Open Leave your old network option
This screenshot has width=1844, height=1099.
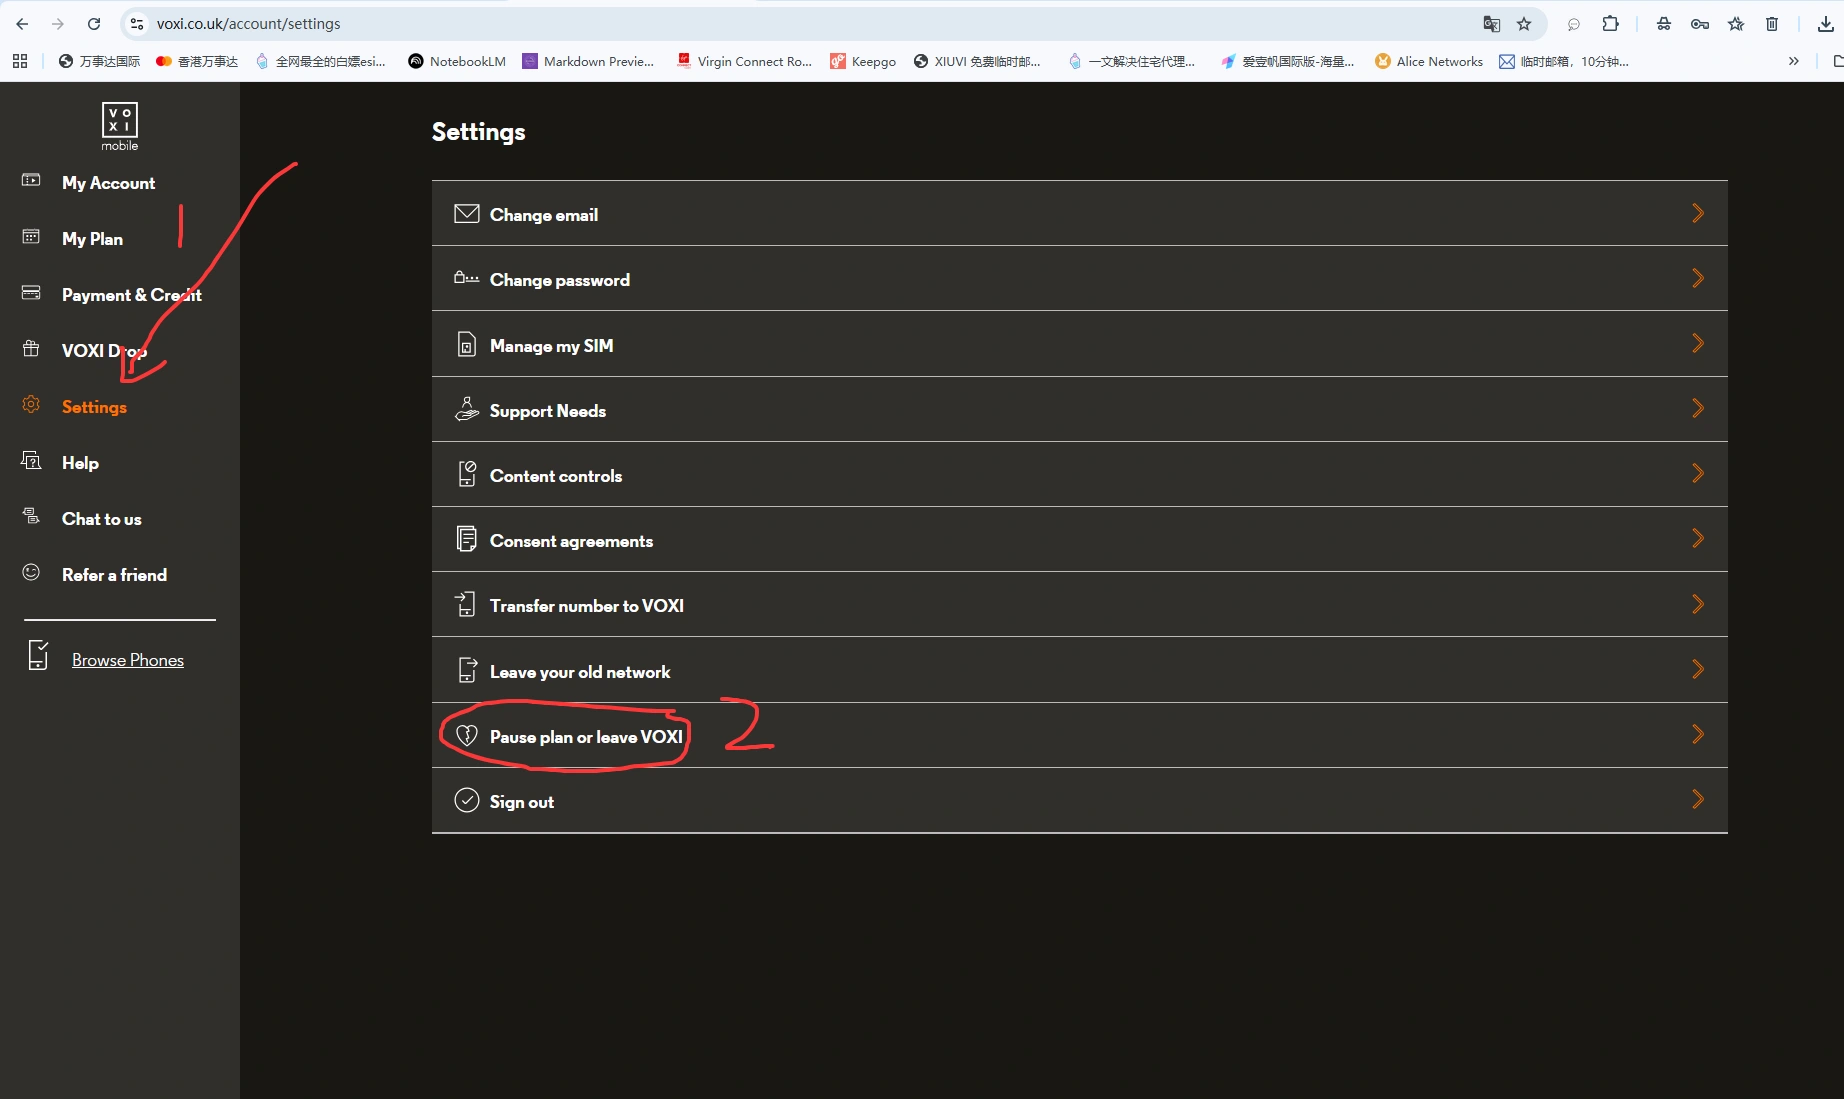pyautogui.click(x=580, y=672)
